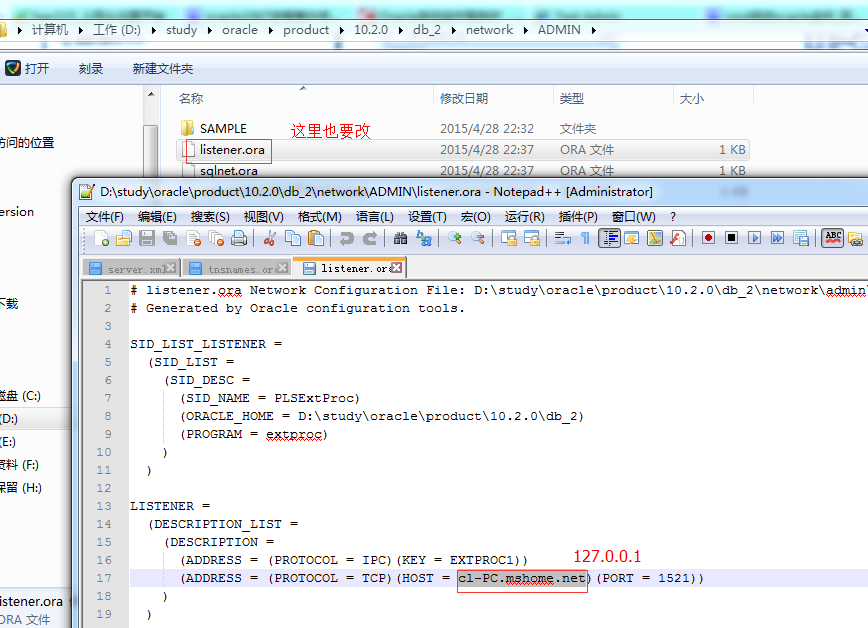Zoom out of the editor text
This screenshot has height=628, width=868.
point(478,238)
